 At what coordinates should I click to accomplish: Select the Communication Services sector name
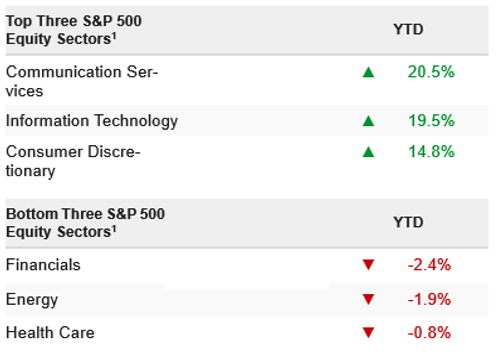coord(82,81)
